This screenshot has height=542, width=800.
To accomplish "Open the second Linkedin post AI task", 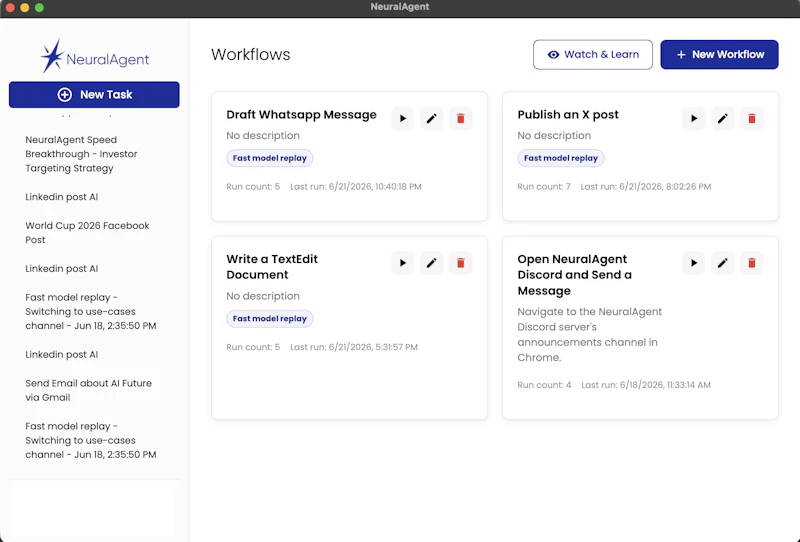I will [x=62, y=268].
